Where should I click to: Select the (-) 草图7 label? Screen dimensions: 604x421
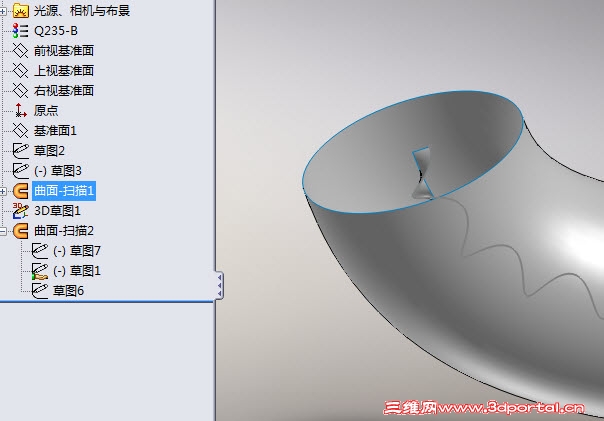point(77,251)
